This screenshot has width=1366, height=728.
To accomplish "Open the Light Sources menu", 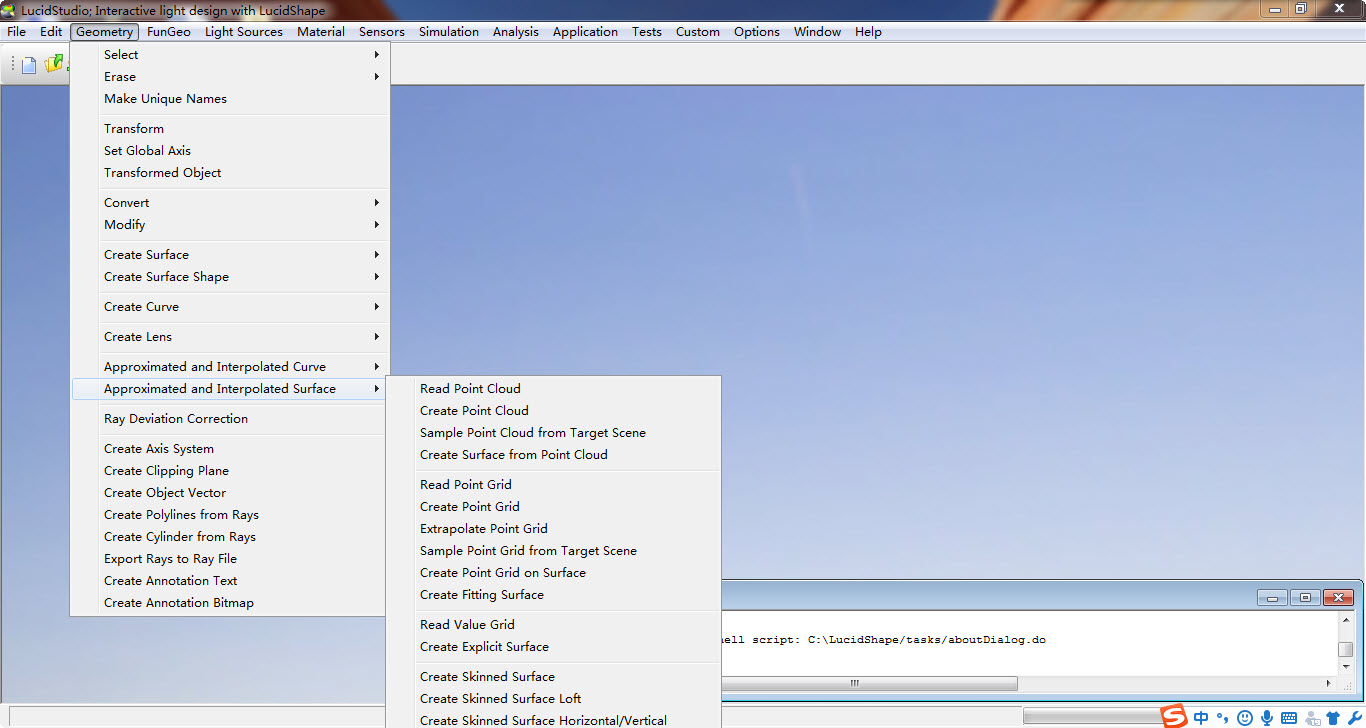I will point(244,32).
